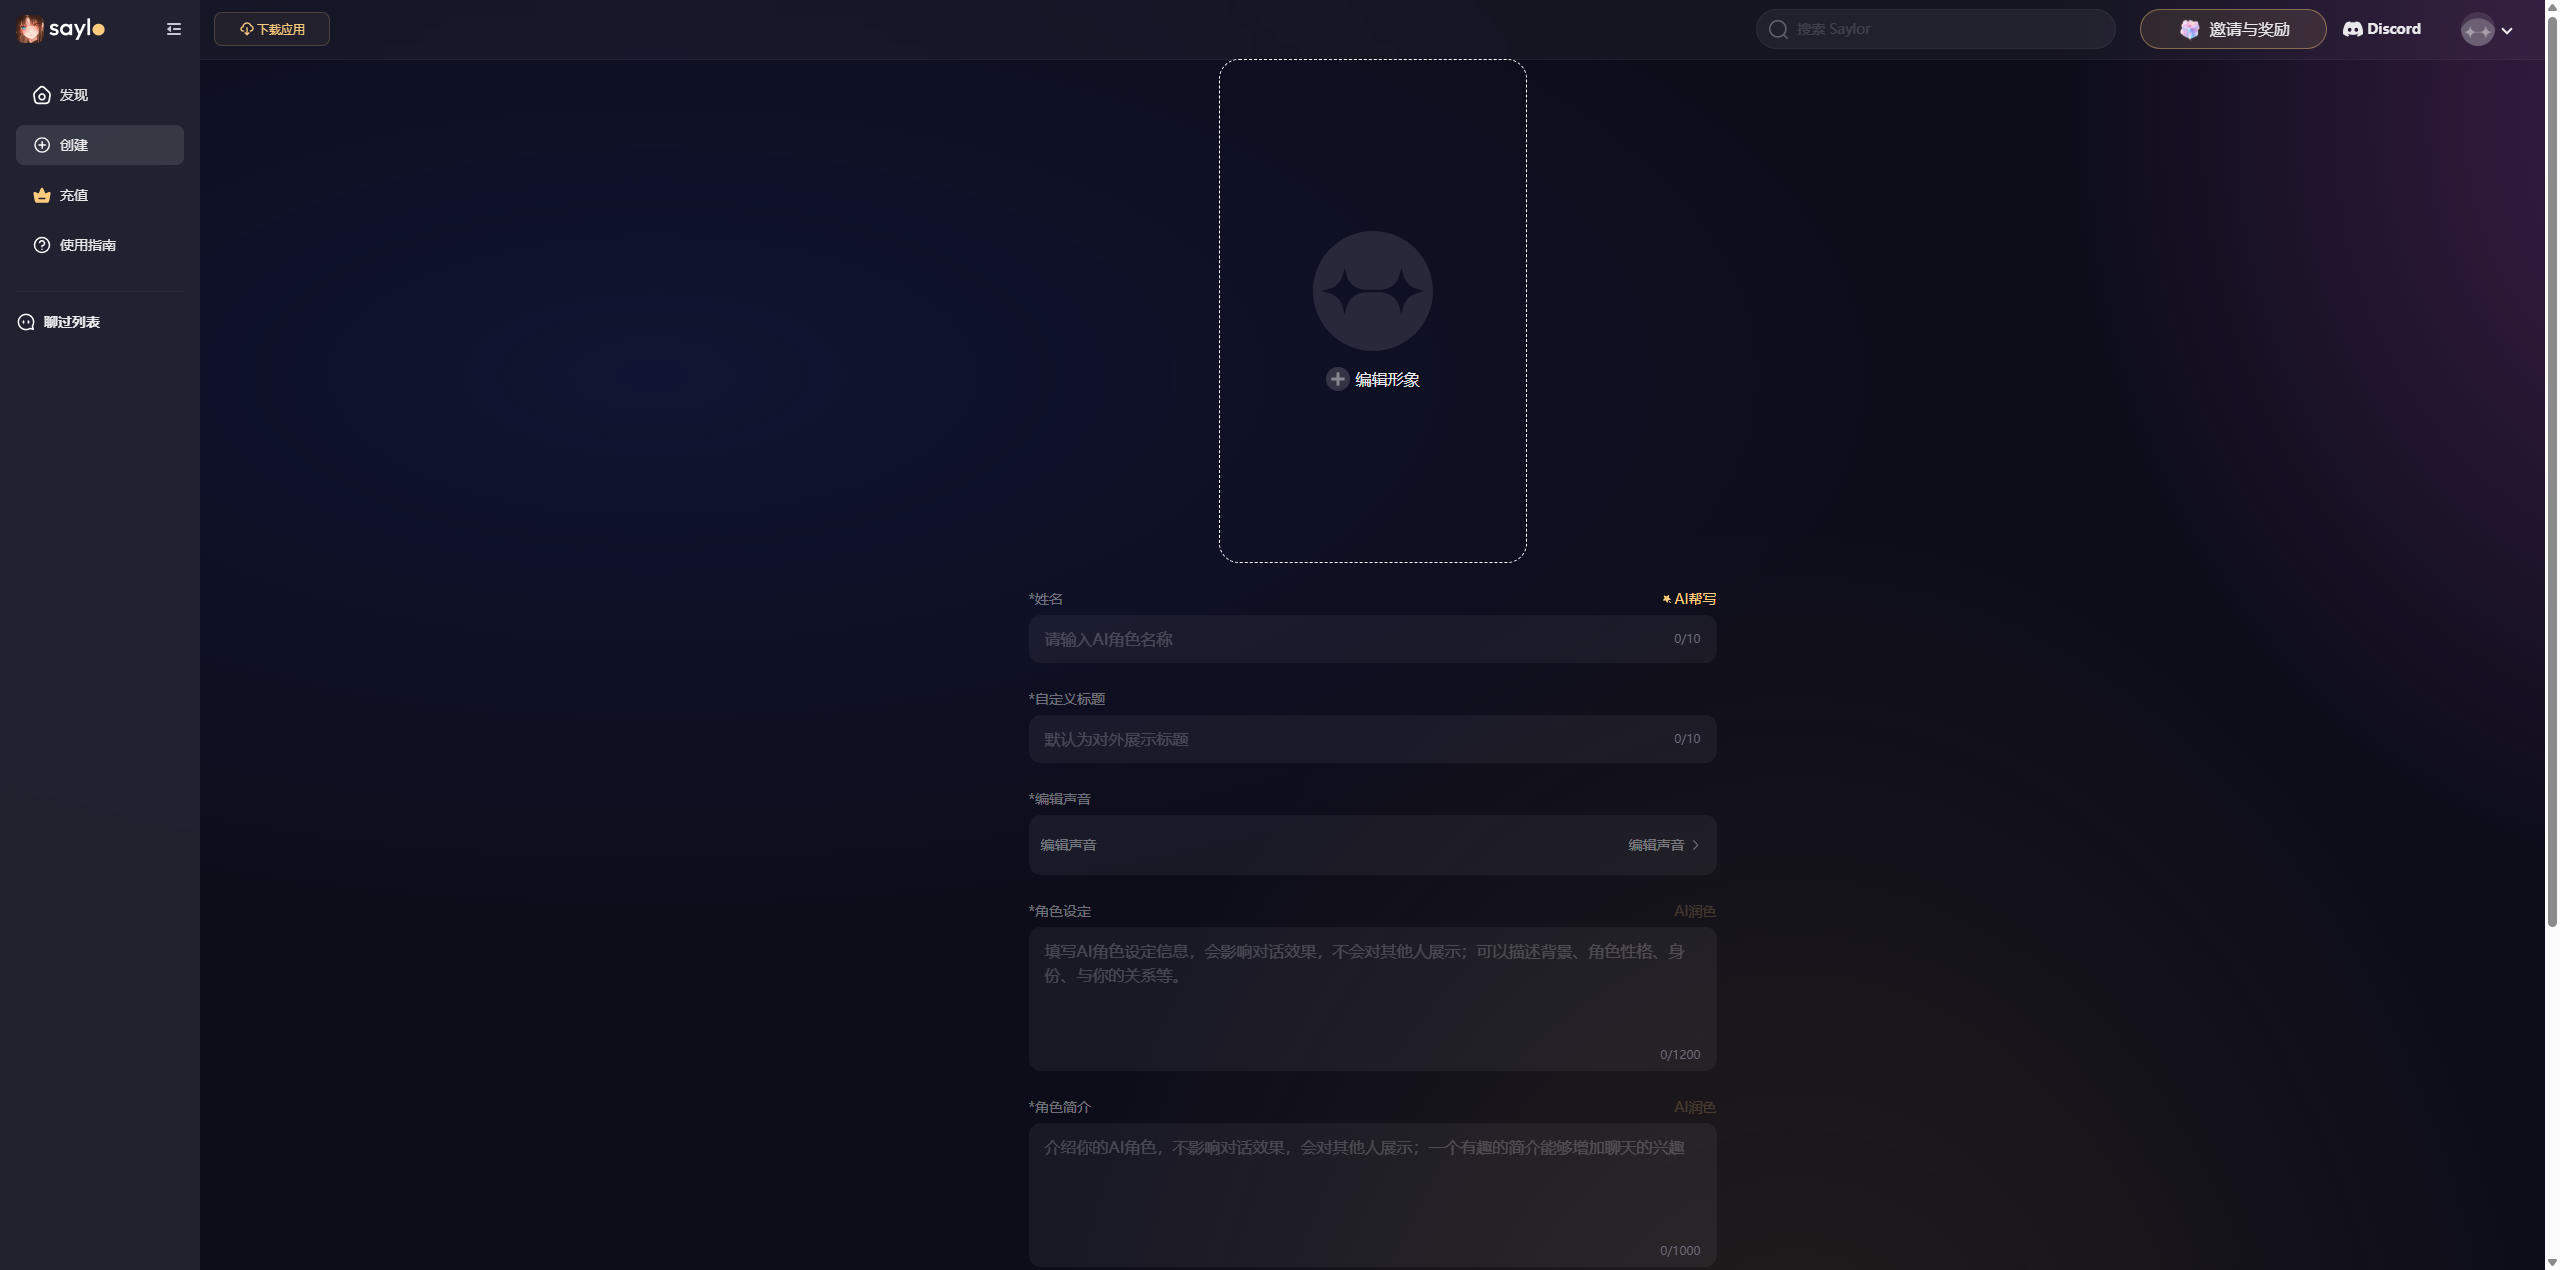Click the sparkle icon beside AI帮写
Viewport: 2560px width, 1270px height.
click(1666, 599)
